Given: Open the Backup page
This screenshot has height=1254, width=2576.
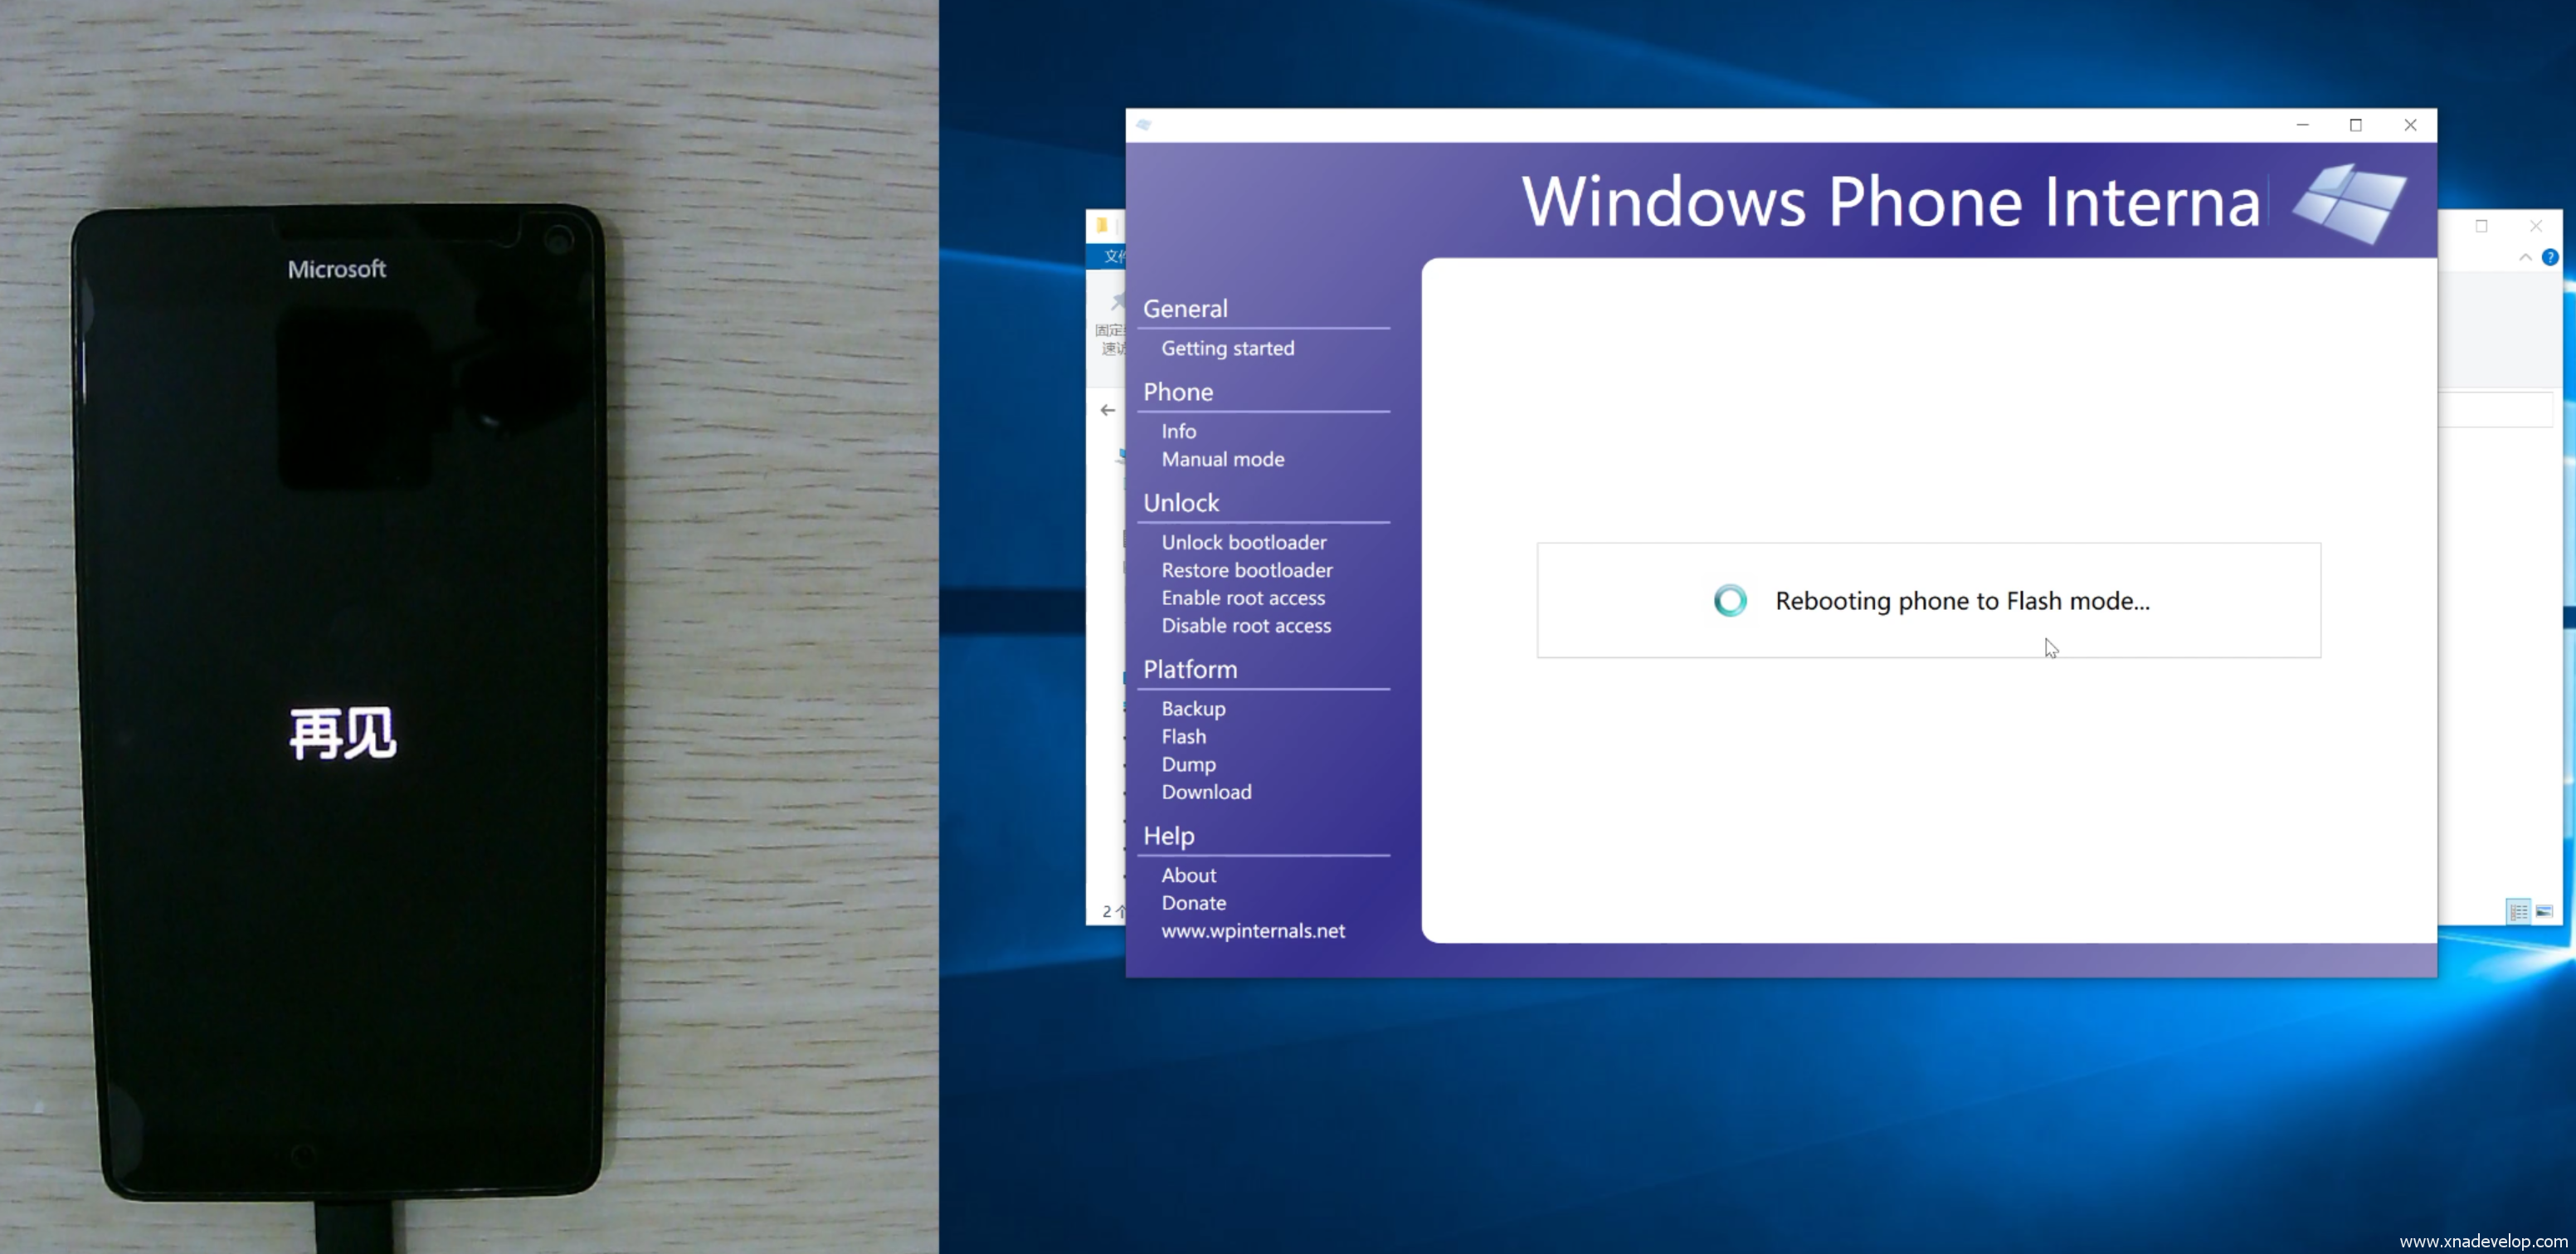Looking at the screenshot, I should [1192, 709].
